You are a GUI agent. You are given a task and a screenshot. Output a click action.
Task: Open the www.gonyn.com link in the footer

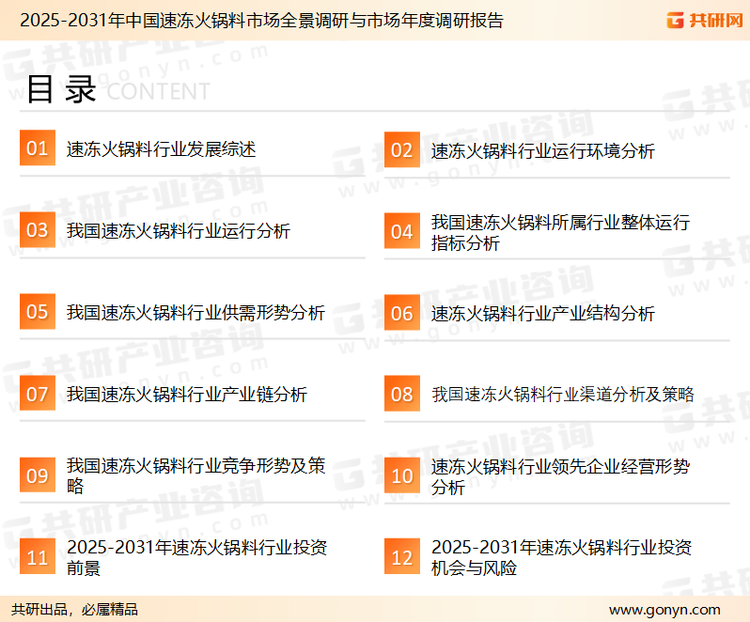point(665,610)
